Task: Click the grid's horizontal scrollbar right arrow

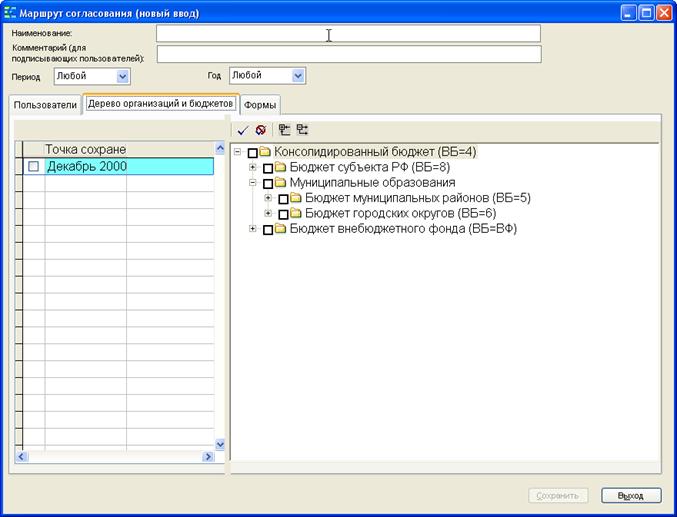Action: click(x=208, y=457)
